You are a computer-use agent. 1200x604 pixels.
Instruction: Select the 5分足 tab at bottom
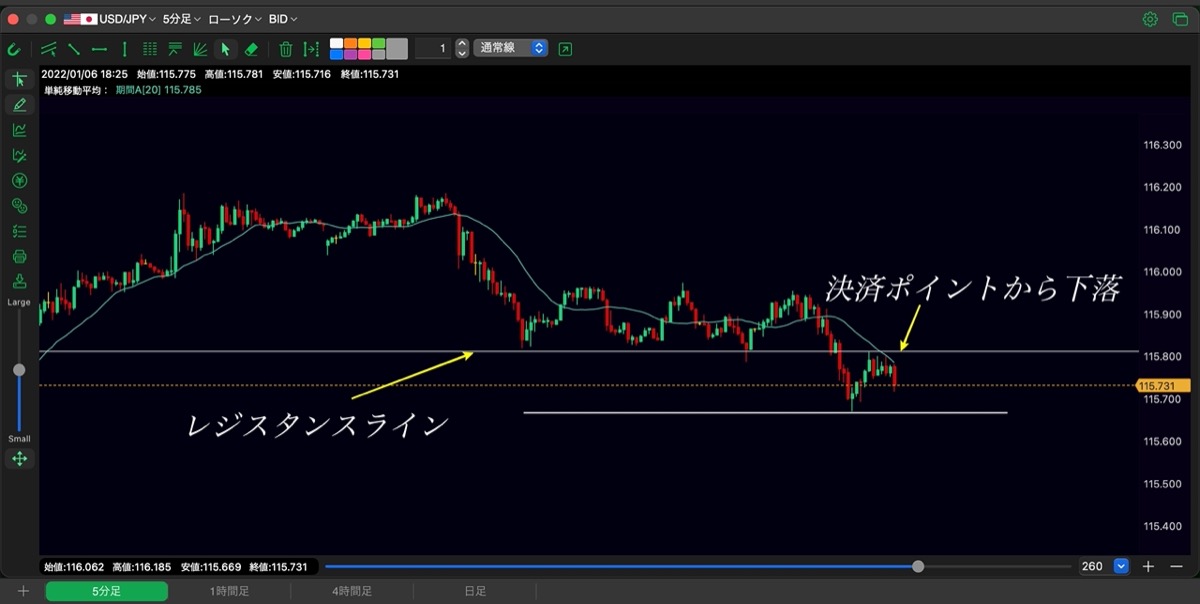point(107,592)
